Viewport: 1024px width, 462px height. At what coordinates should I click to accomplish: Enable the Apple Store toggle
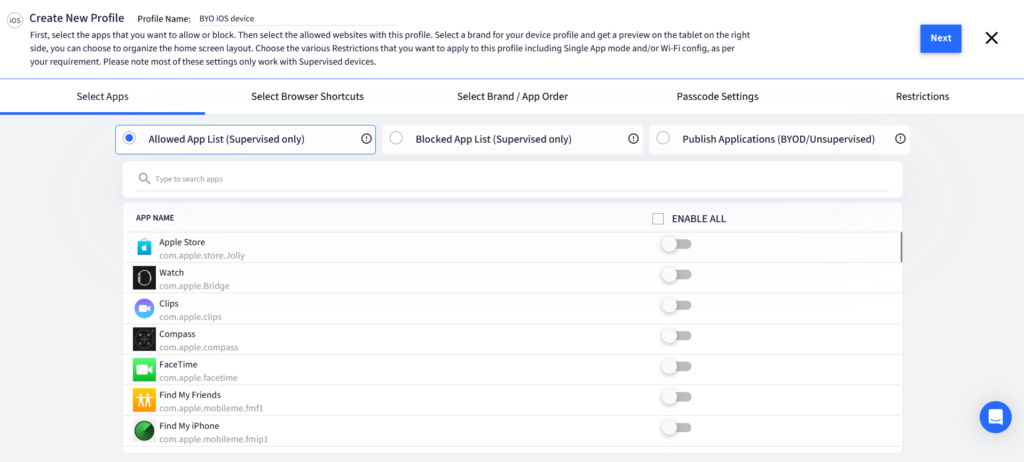click(676, 244)
